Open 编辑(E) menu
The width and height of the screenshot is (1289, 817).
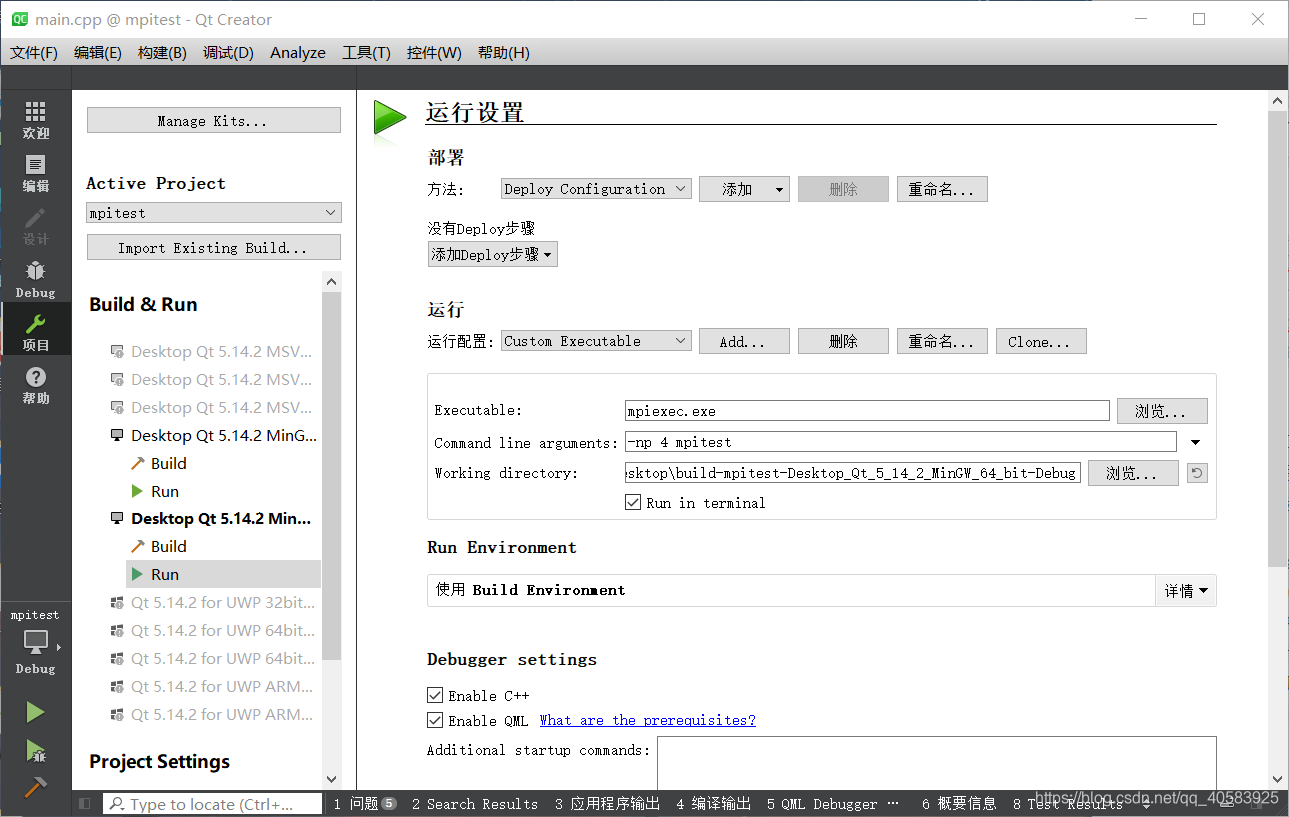point(98,52)
